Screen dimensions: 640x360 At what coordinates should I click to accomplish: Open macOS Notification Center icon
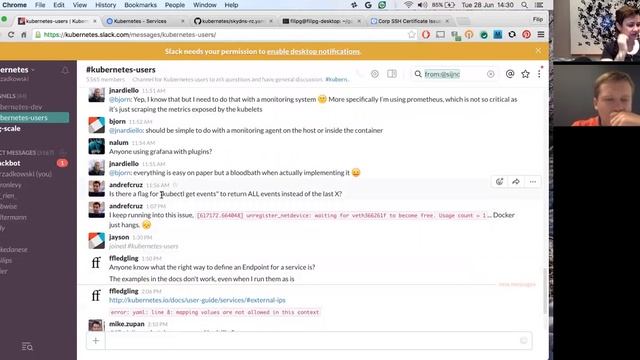(x=539, y=5)
